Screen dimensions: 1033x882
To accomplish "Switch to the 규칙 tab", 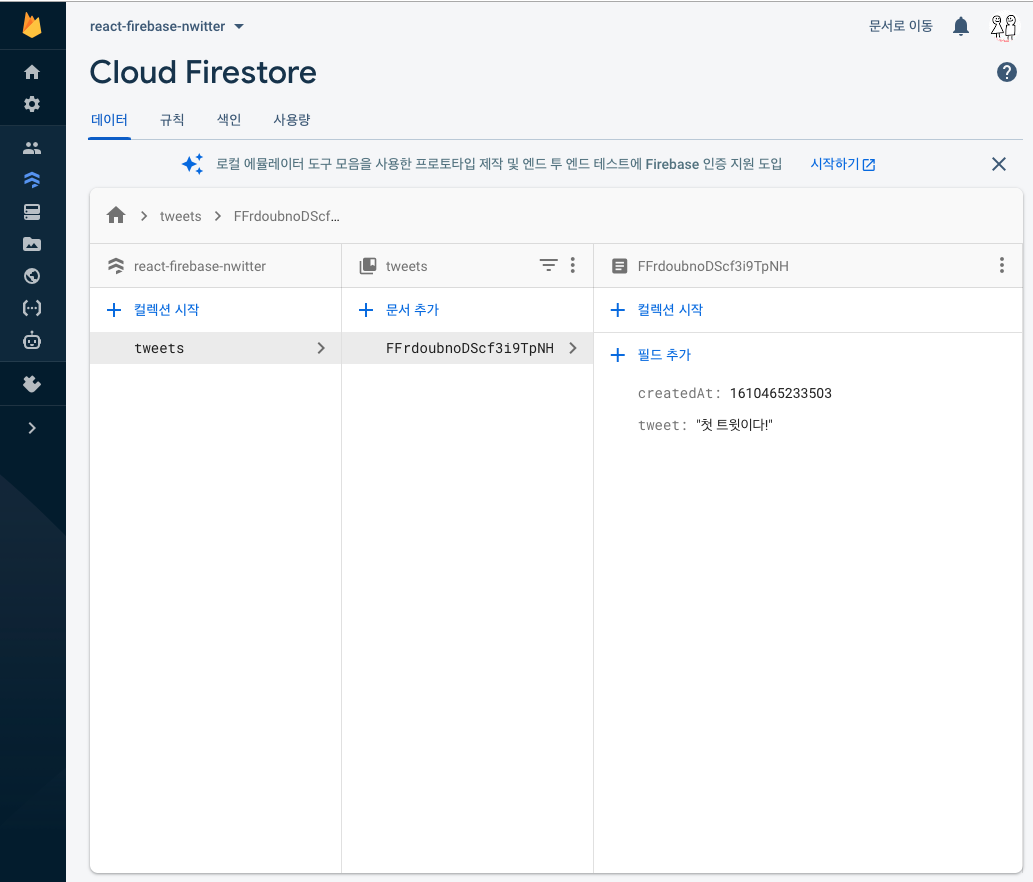I will pyautogui.click(x=172, y=120).
